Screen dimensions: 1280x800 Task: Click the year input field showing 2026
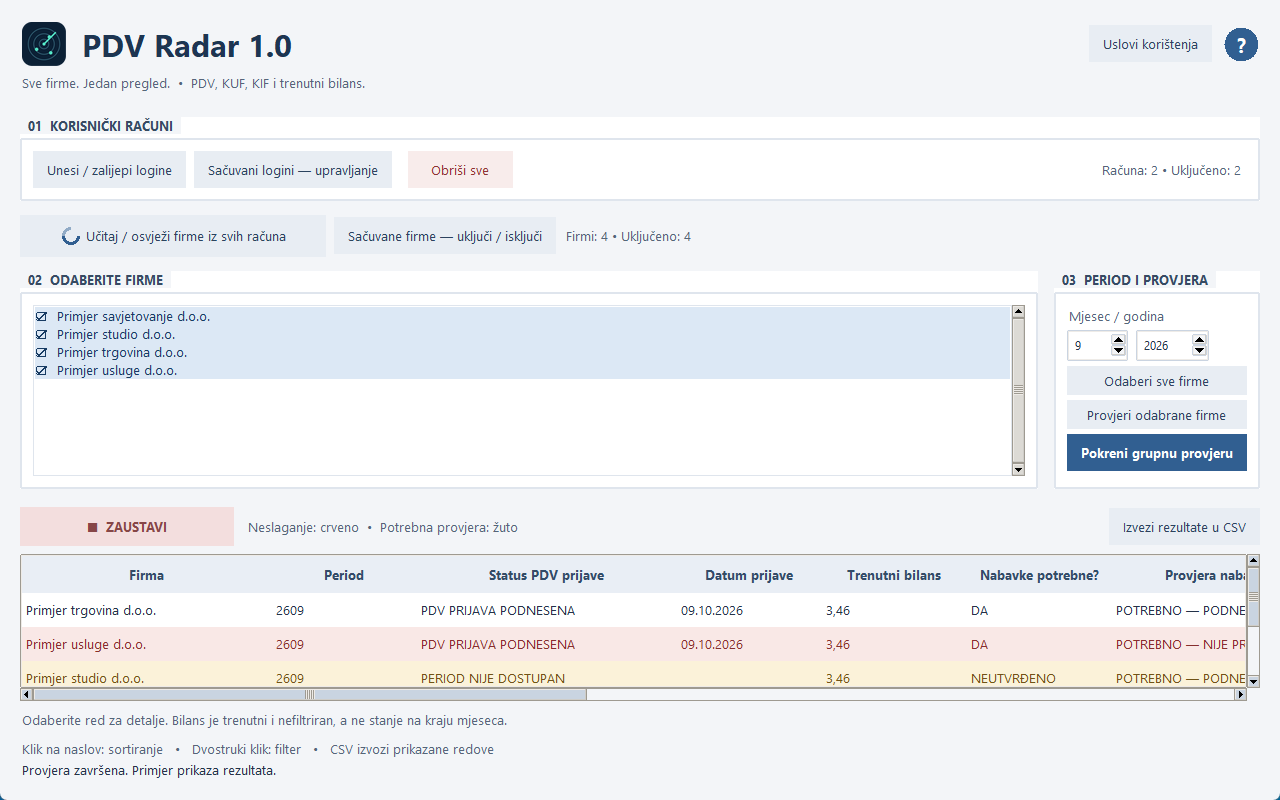pyautogui.click(x=1164, y=345)
